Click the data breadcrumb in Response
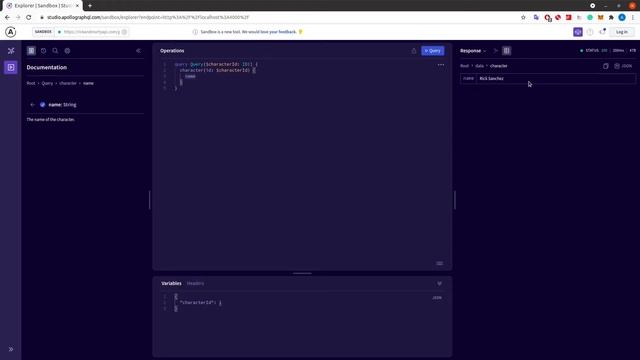The image size is (640, 360). (x=479, y=66)
